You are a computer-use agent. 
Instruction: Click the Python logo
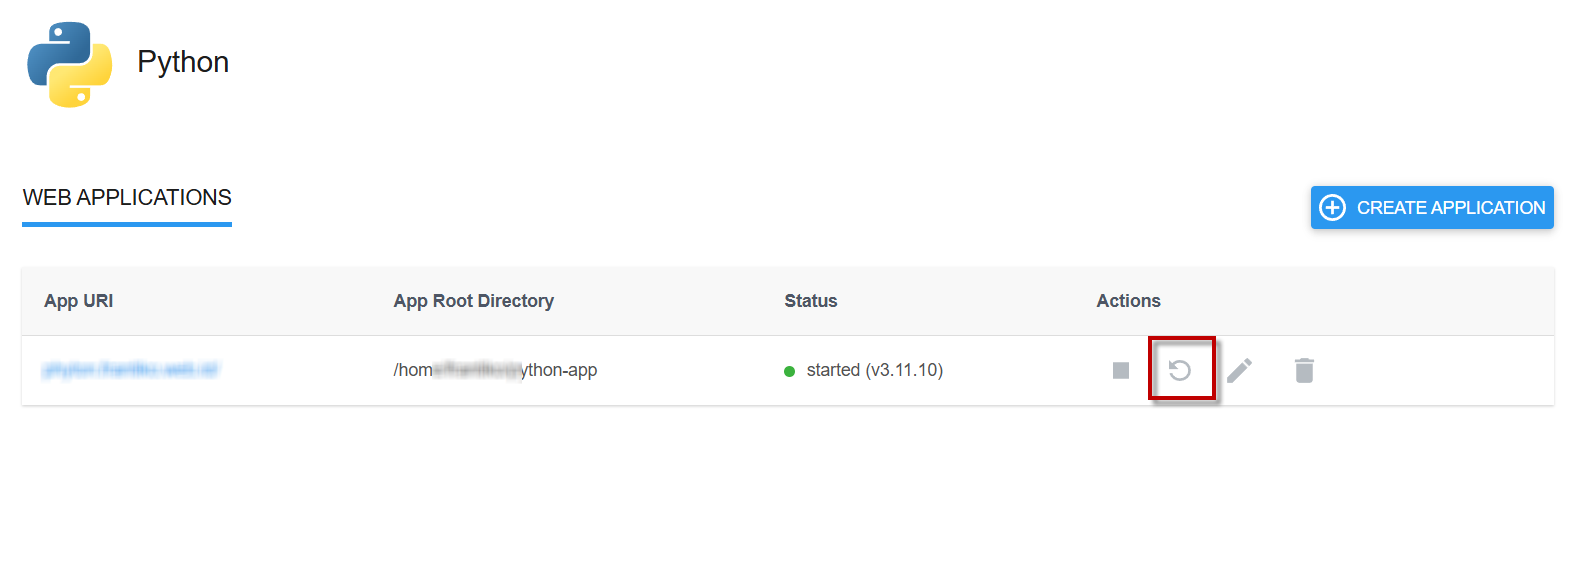point(69,64)
